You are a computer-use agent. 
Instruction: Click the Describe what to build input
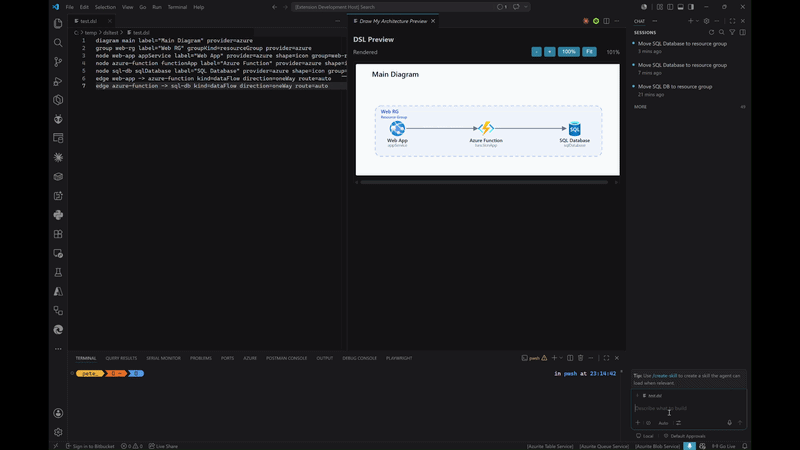tap(689, 408)
